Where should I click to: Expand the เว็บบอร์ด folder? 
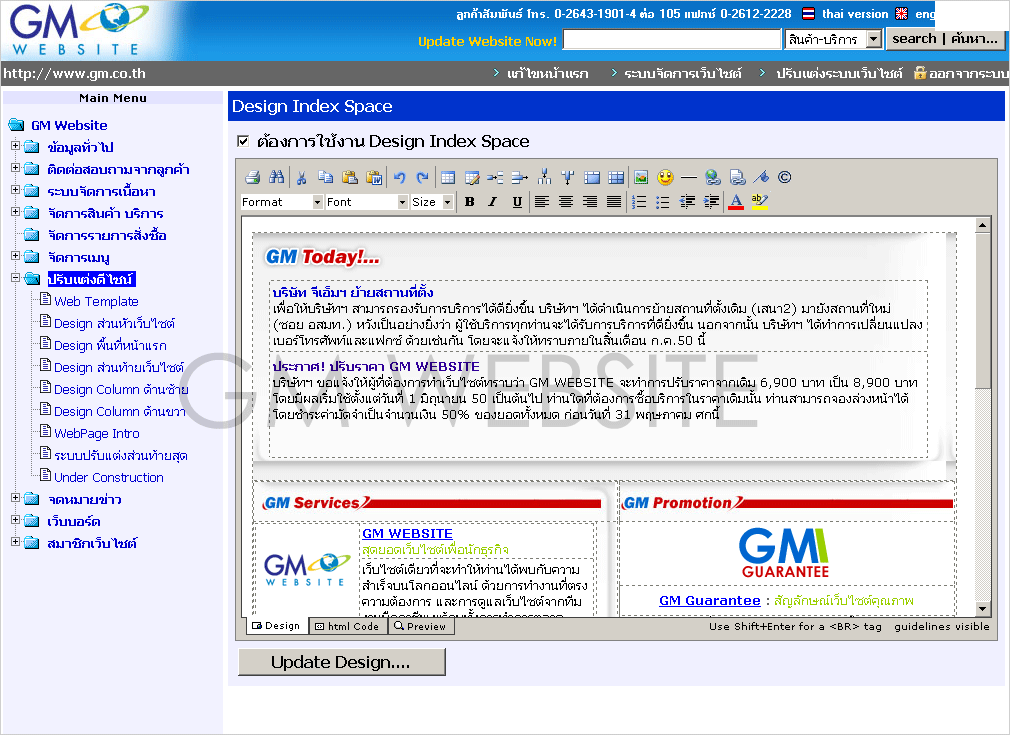(15, 519)
